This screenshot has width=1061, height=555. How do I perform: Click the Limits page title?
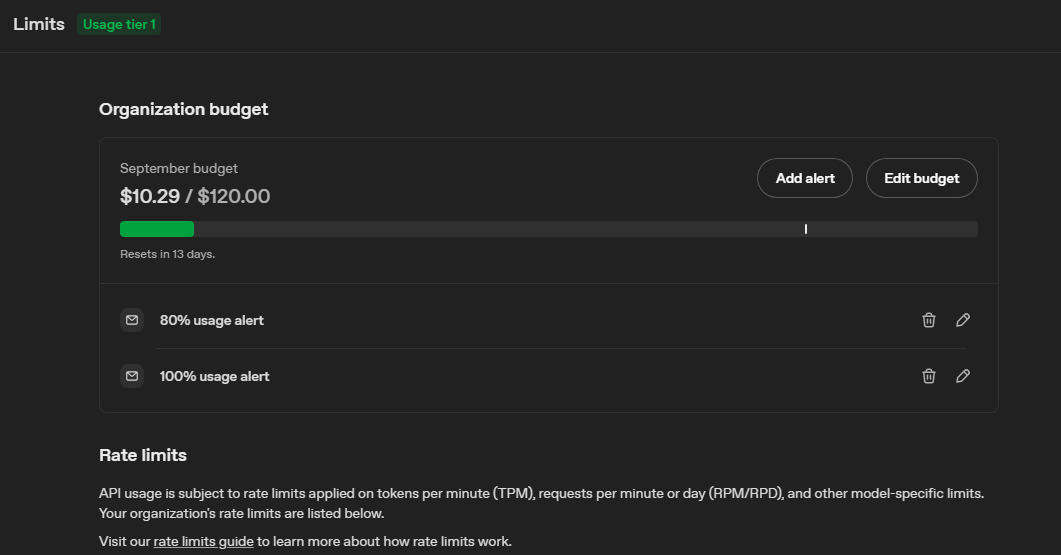pos(39,24)
